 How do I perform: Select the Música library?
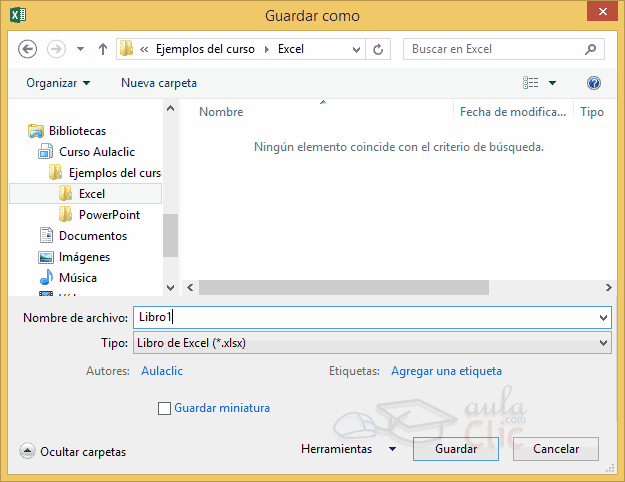pyautogui.click(x=77, y=278)
